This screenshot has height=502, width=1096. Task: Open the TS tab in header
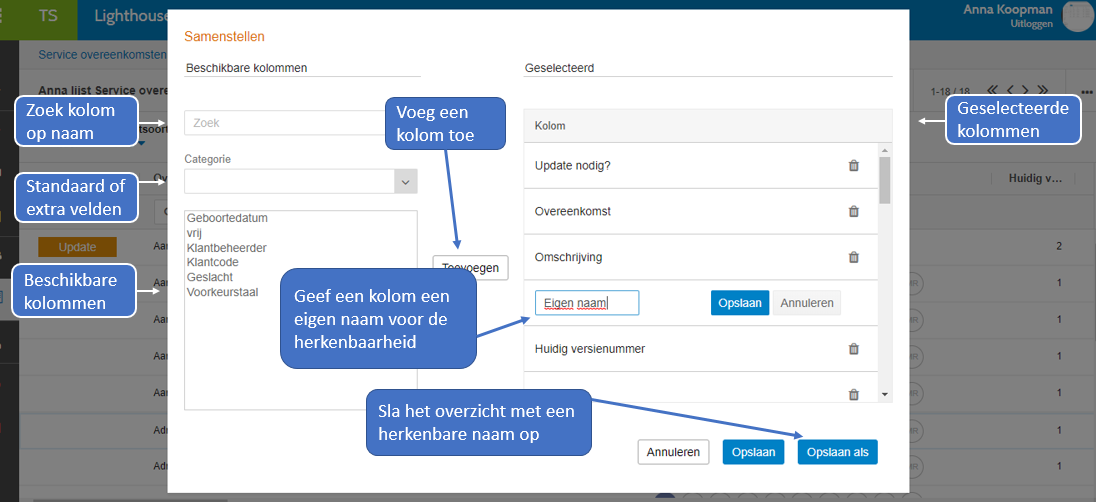pyautogui.click(x=48, y=16)
